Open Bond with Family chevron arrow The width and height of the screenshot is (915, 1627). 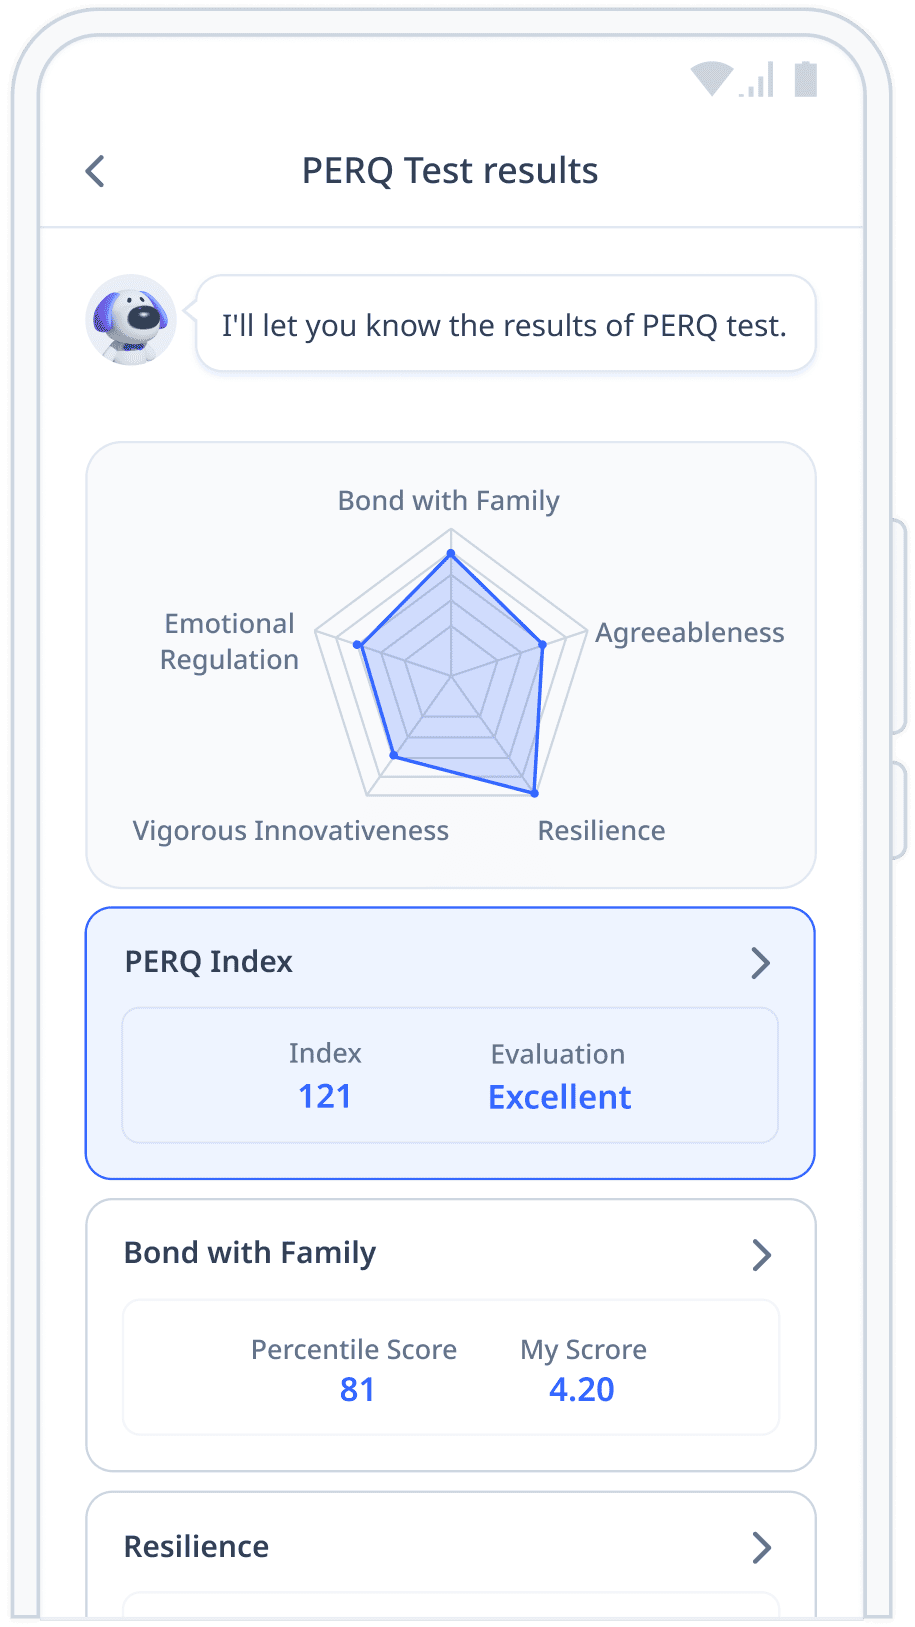pos(762,1255)
